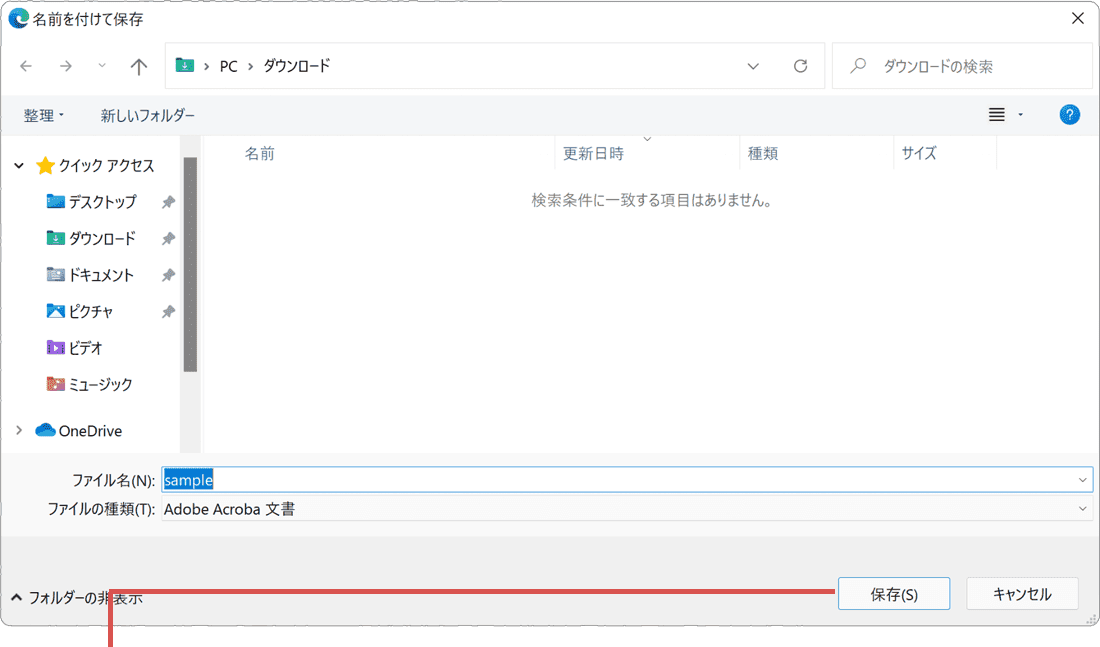This screenshot has height=647, width=1100.
Task: Toggle sort order on 更新日時 column
Action: pyautogui.click(x=591, y=153)
